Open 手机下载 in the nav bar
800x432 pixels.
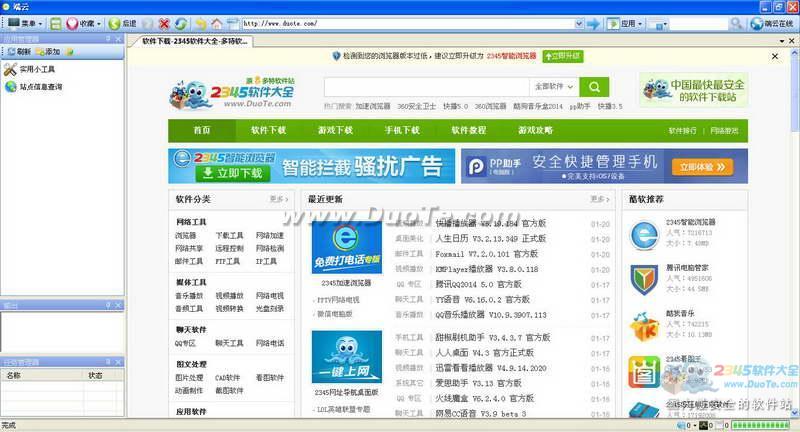pyautogui.click(x=402, y=131)
